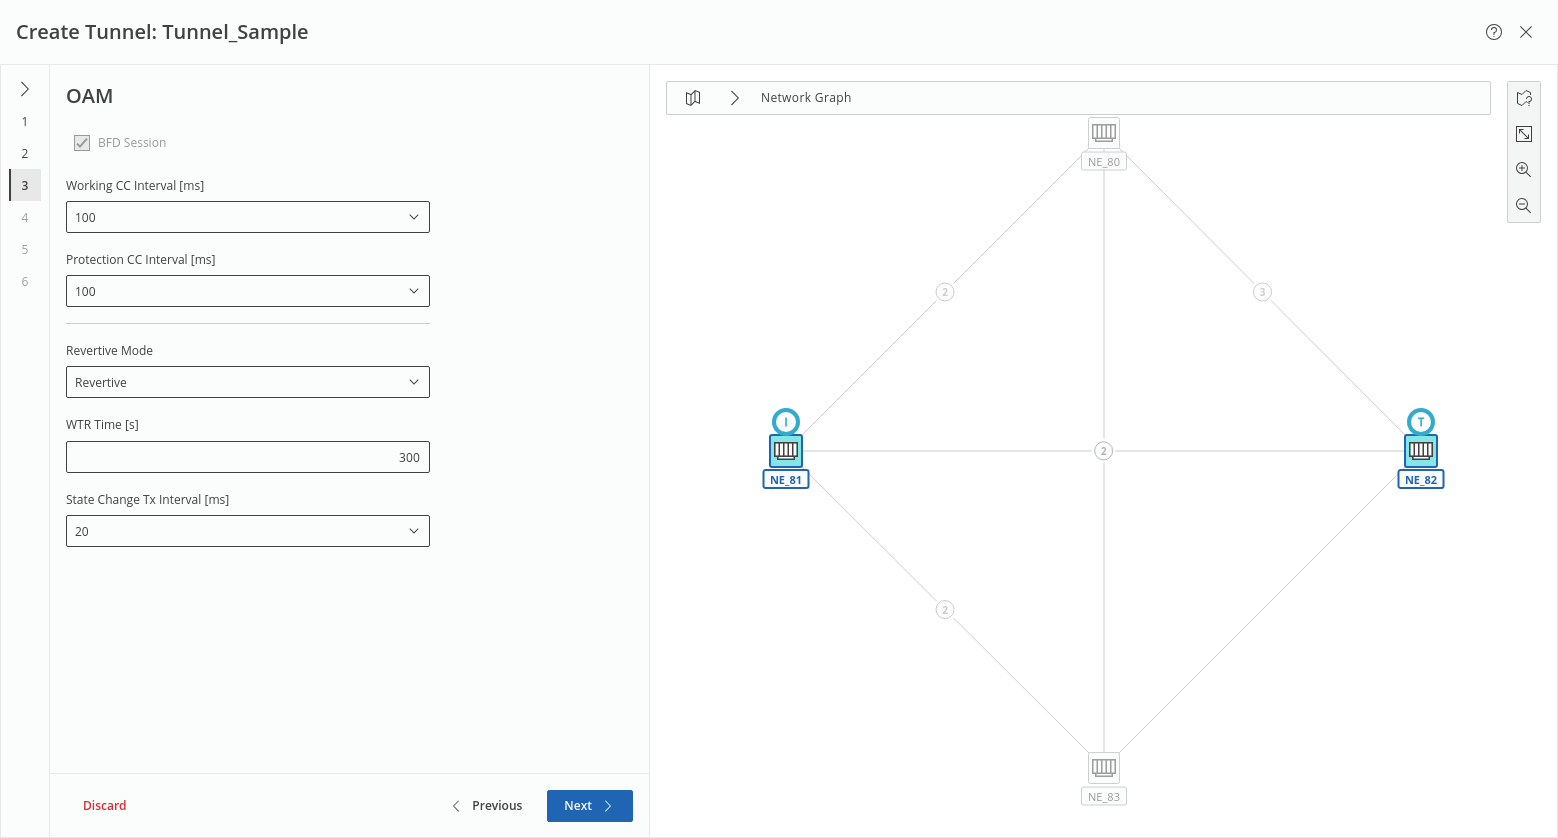Click the Next button
Viewport: 1558px width, 838px height.
click(x=589, y=806)
